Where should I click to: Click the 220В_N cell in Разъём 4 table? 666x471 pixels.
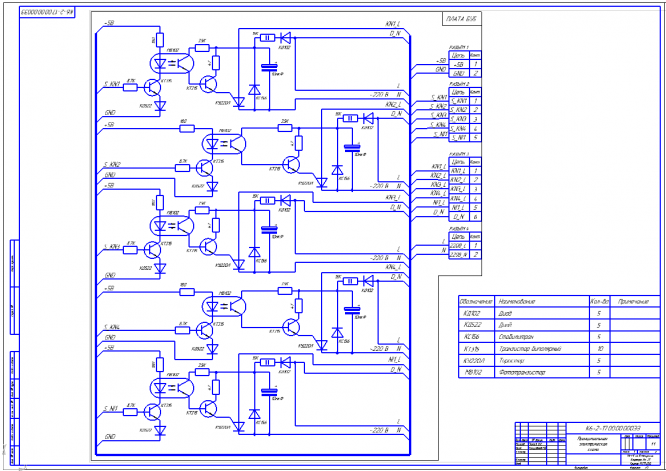tap(459, 254)
